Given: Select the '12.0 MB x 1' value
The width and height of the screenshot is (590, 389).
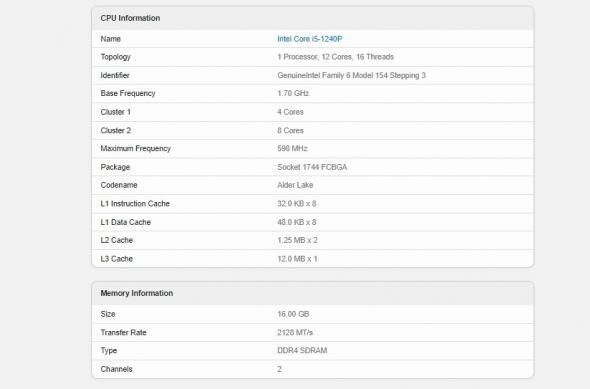Looking at the screenshot, I should tap(298, 259).
